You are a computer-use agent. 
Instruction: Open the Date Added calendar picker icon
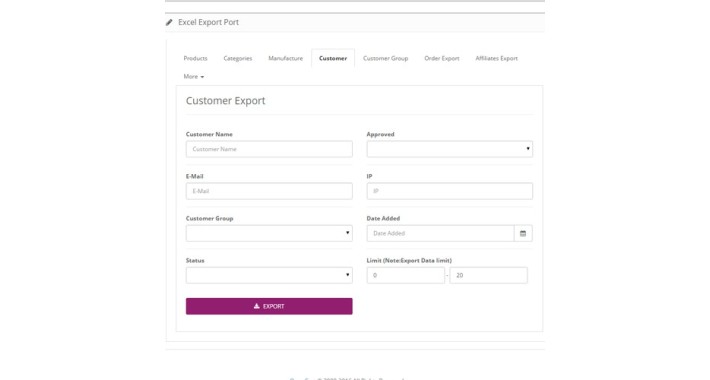(523, 233)
